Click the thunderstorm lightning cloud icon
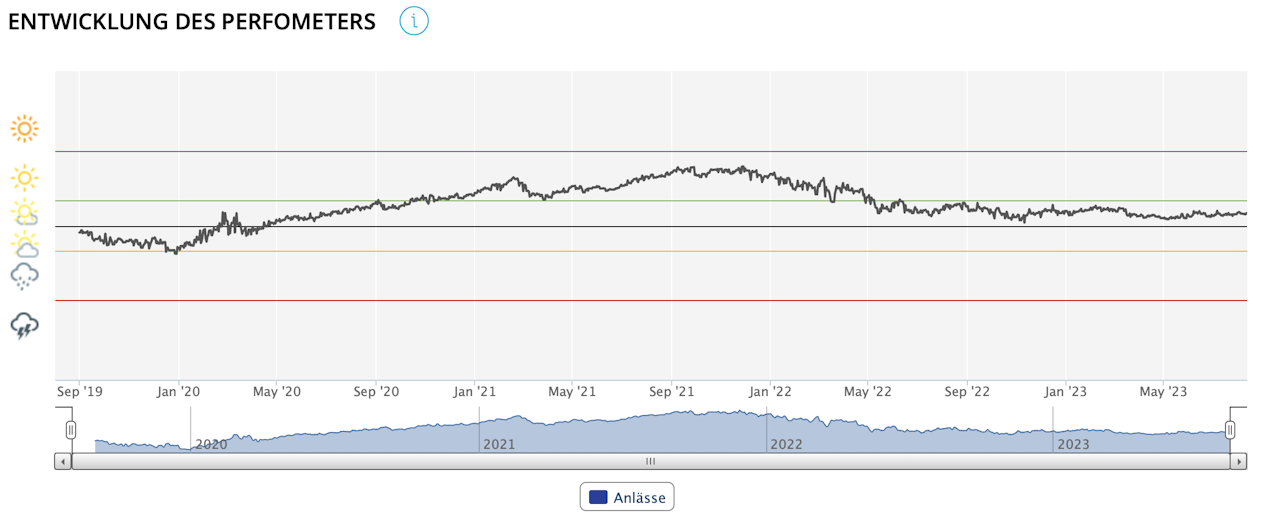 coord(25,325)
